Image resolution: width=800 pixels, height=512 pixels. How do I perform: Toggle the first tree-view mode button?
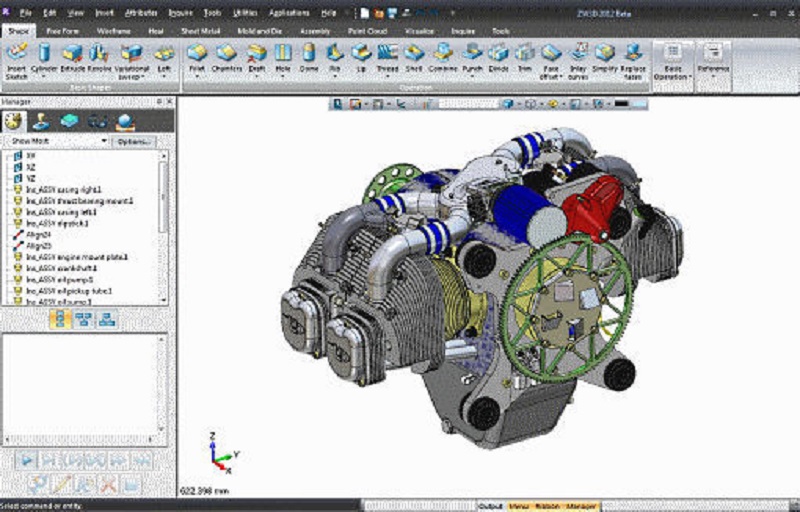60,320
